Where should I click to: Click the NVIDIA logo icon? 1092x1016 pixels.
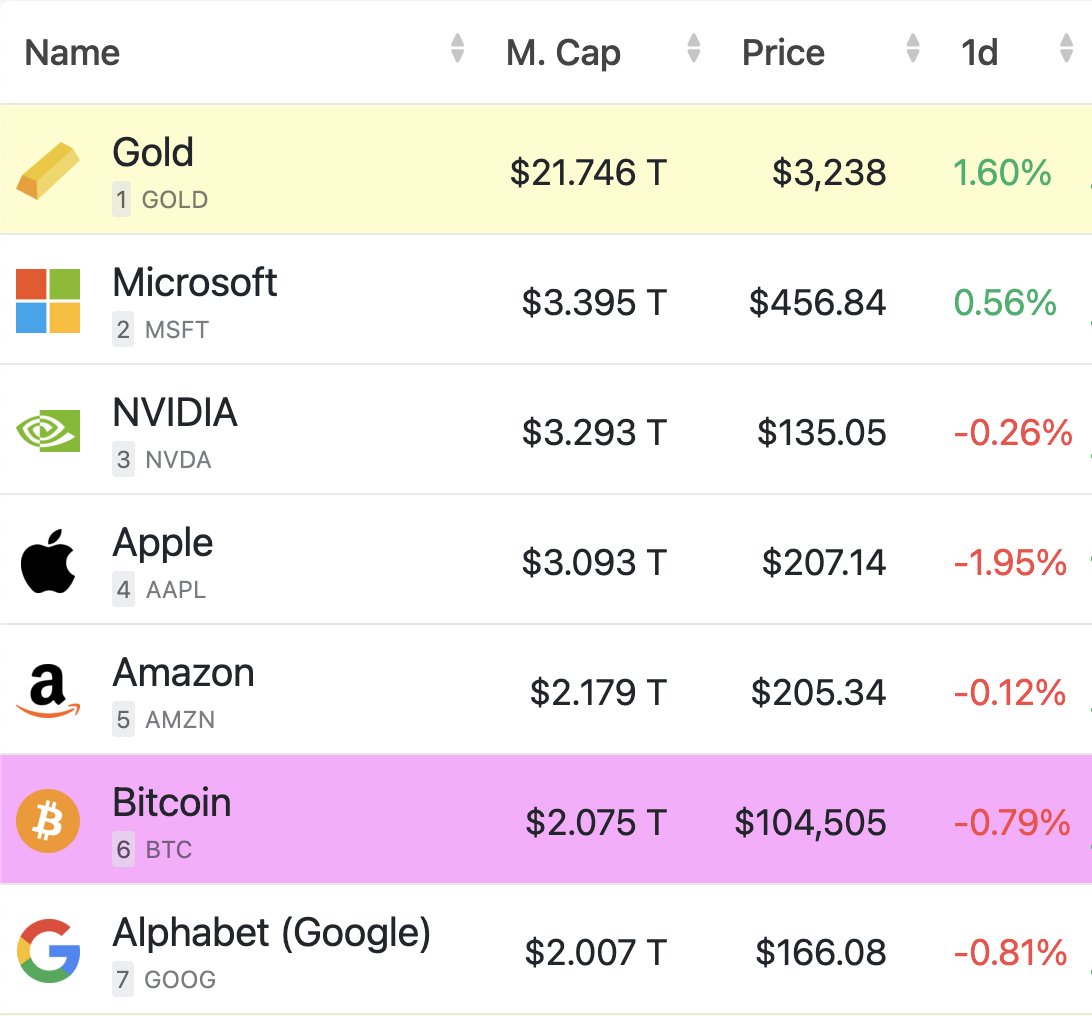[x=48, y=431]
